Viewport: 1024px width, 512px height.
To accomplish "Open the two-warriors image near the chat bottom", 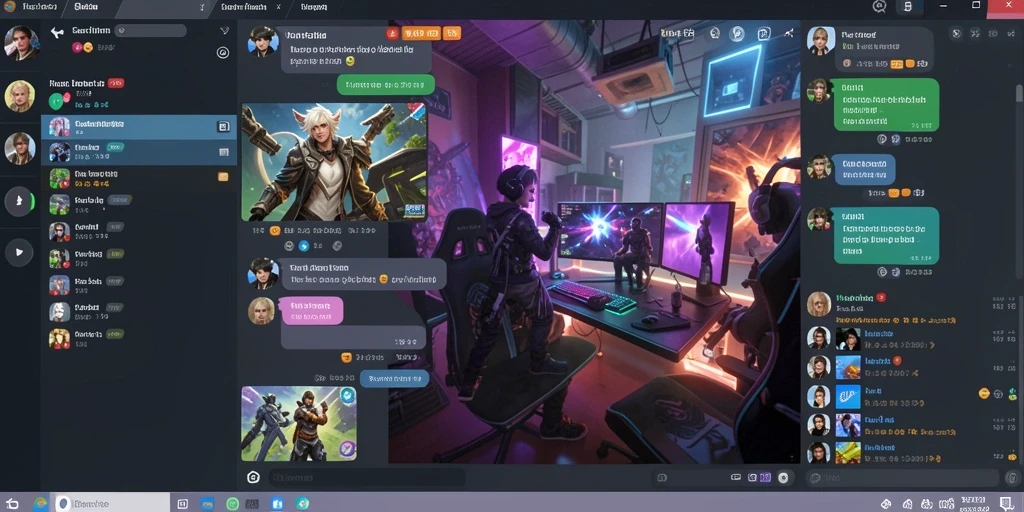I will coord(300,424).
